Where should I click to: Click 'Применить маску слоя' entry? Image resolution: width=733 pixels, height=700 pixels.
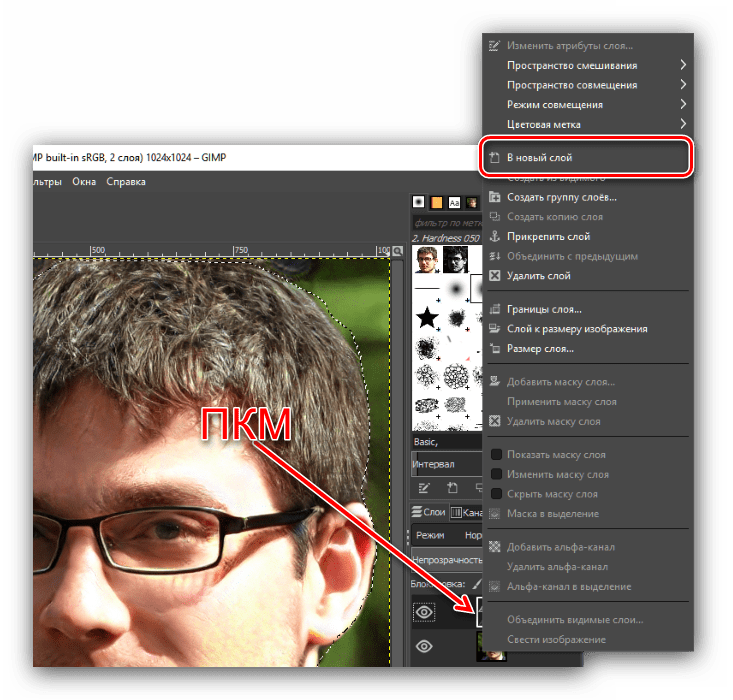tap(586, 402)
